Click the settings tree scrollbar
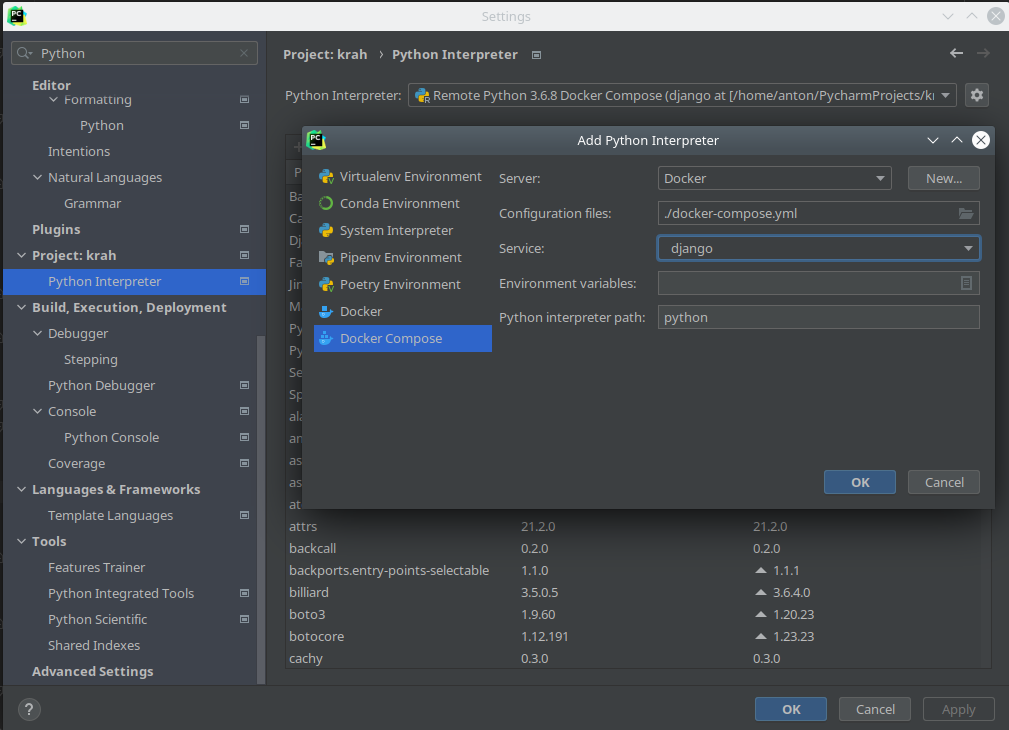Screen dimensions: 1009x730 pyautogui.click(x=261, y=509)
